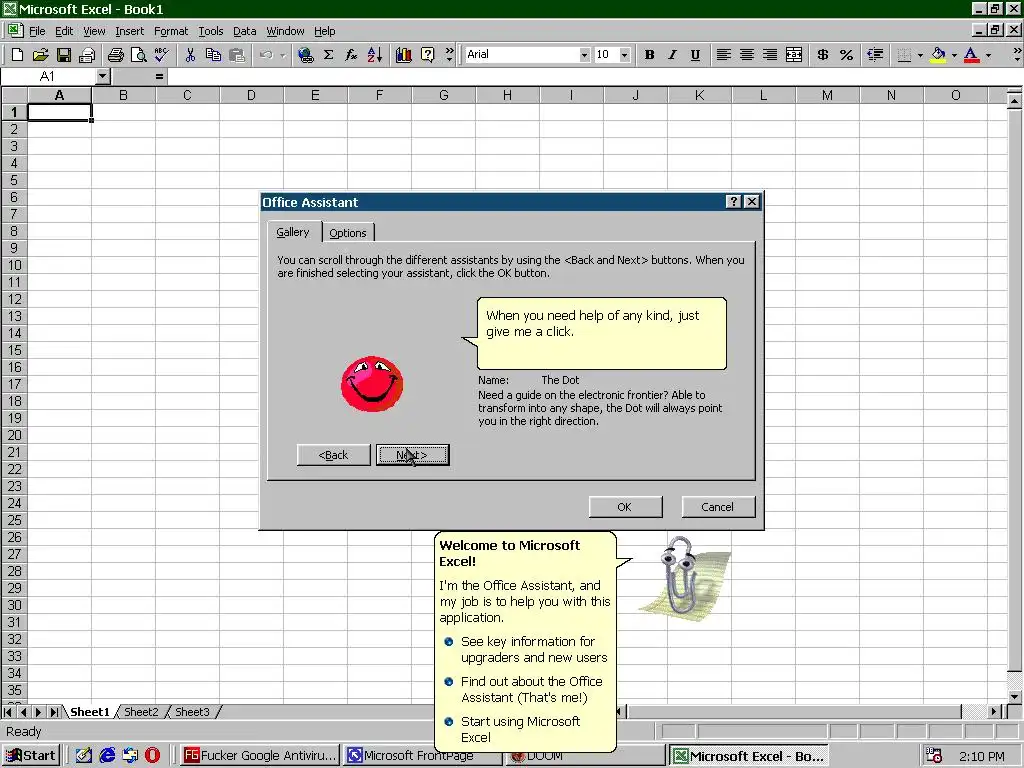The image size is (1024, 768).
Task: Click the Next> button in the Gallery
Action: [412, 455]
